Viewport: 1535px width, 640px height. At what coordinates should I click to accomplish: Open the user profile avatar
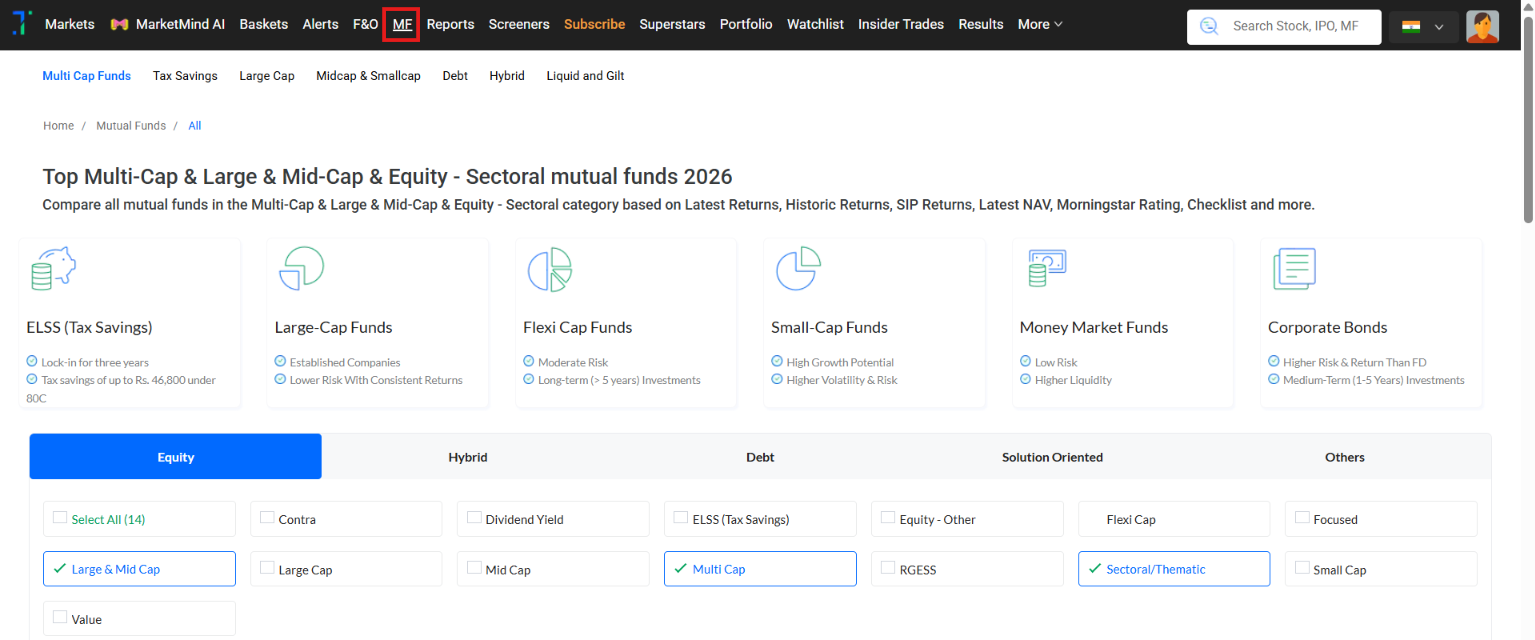[x=1482, y=27]
